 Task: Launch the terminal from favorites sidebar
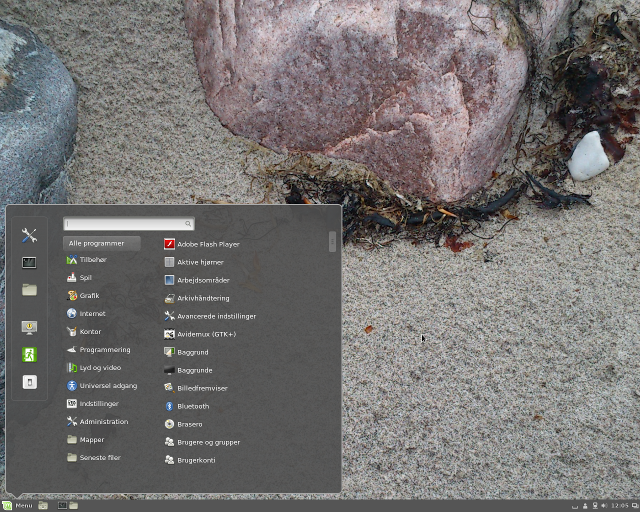[x=29, y=263]
